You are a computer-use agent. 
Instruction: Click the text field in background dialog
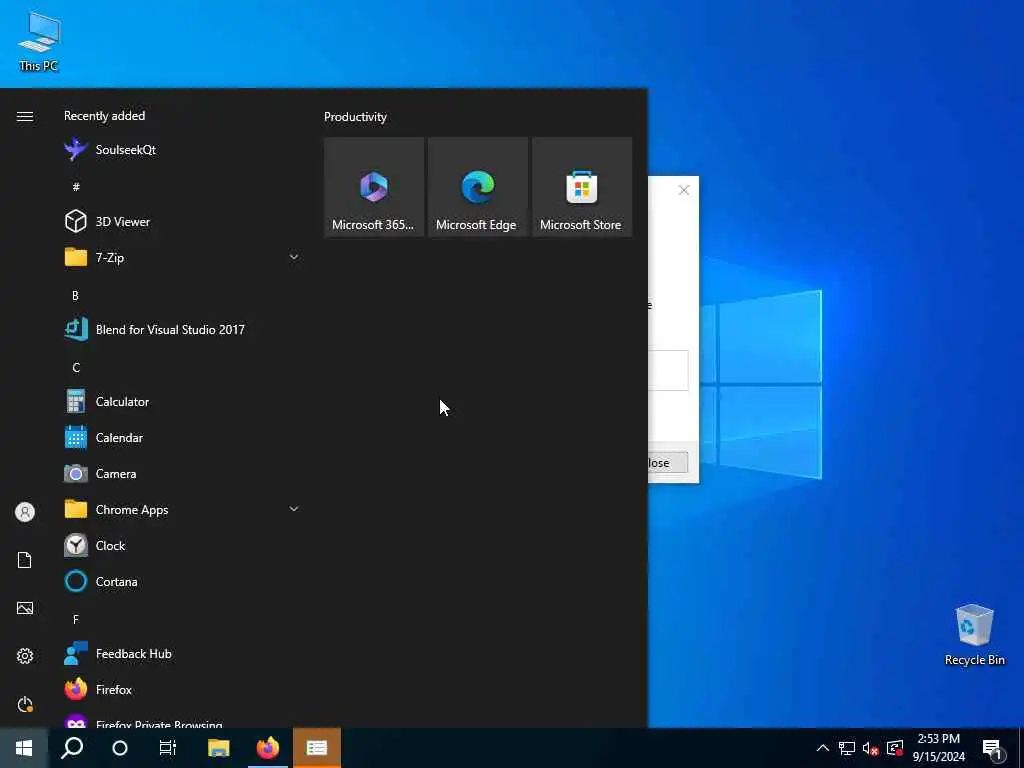pos(668,370)
